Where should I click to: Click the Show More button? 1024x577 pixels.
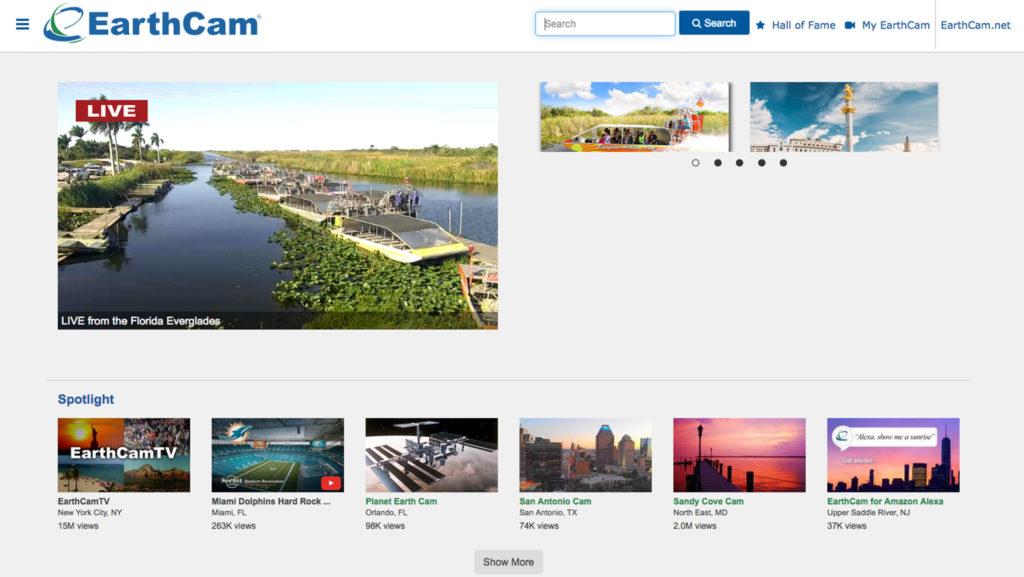pyautogui.click(x=508, y=562)
